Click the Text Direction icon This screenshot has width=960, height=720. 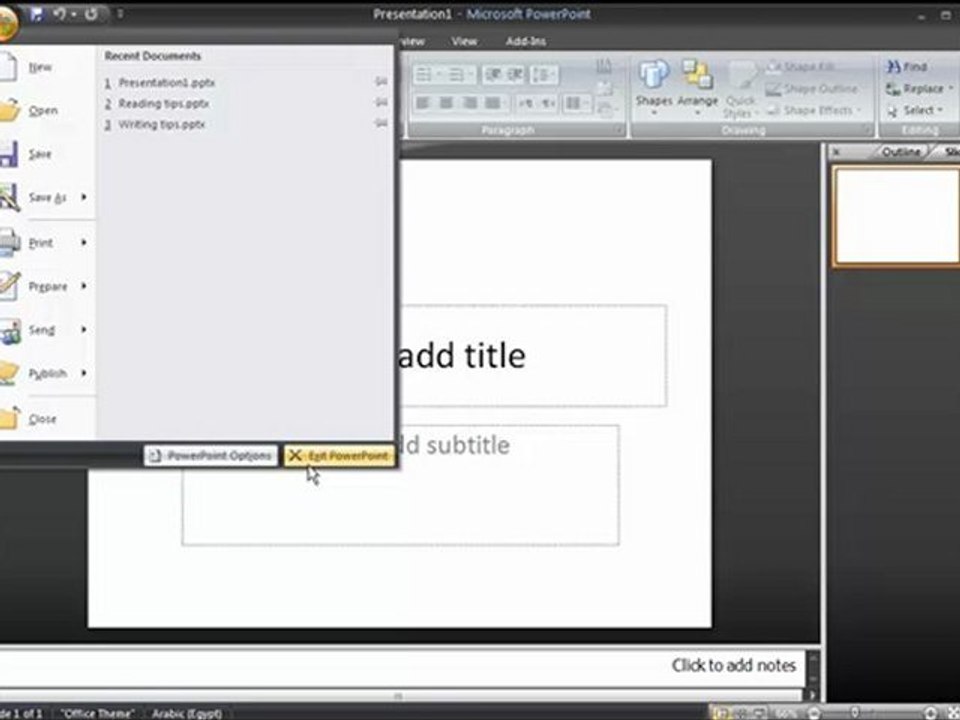click(604, 66)
